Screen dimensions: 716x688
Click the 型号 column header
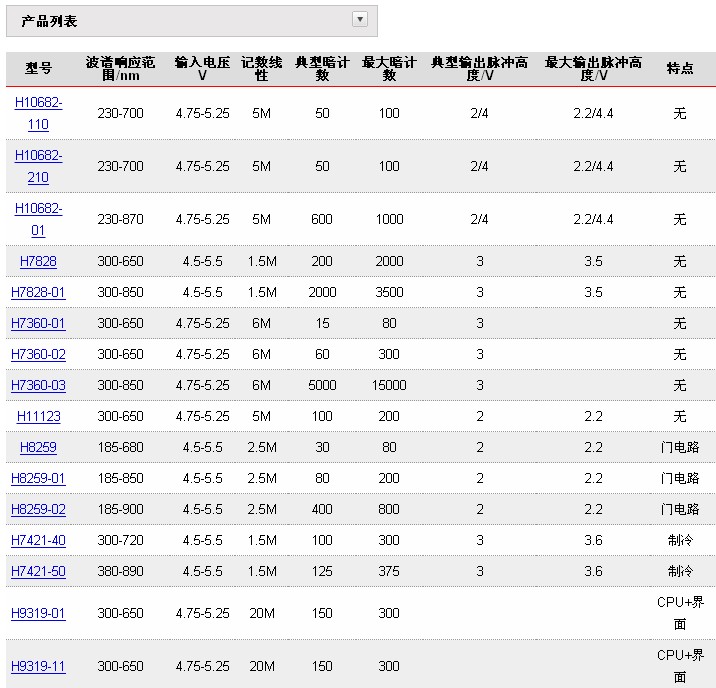point(38,68)
